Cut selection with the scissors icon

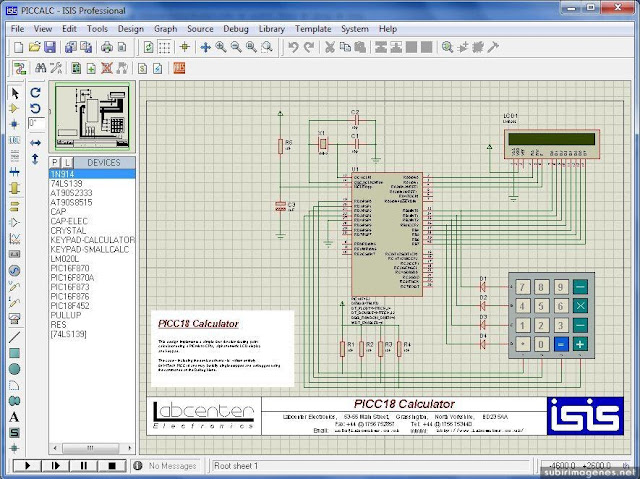329,47
